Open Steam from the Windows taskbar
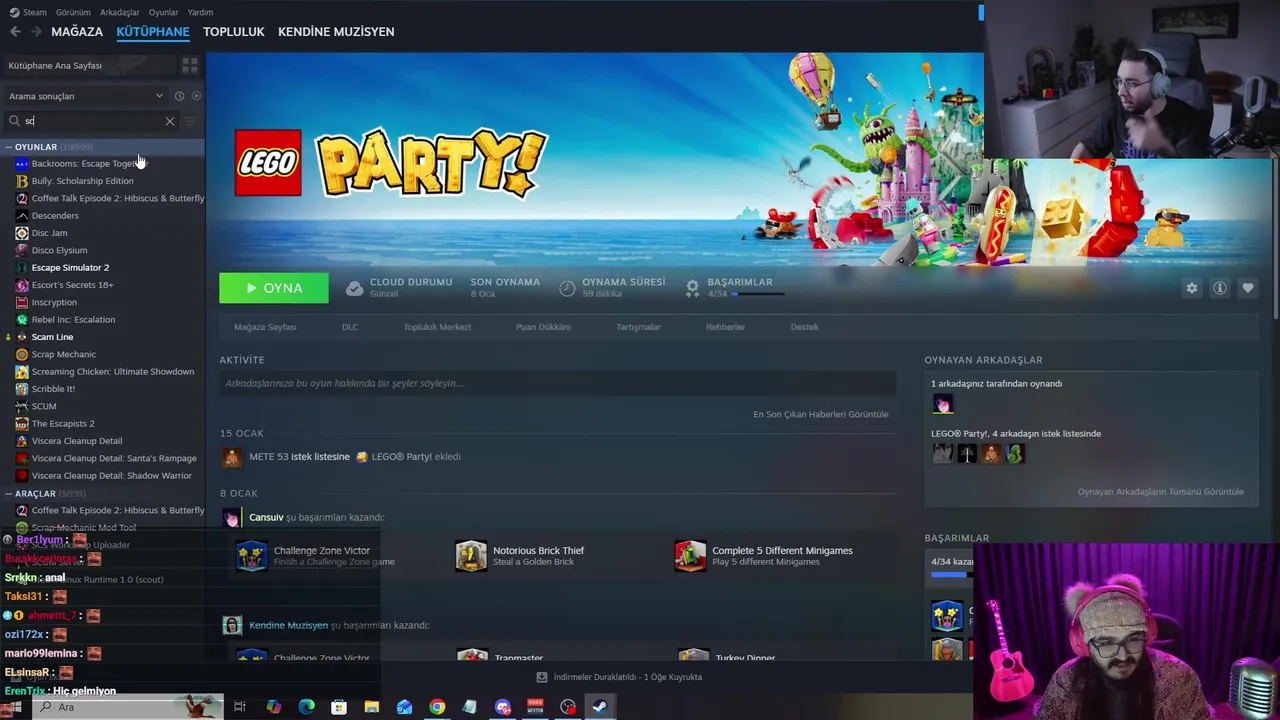 pyautogui.click(x=599, y=707)
